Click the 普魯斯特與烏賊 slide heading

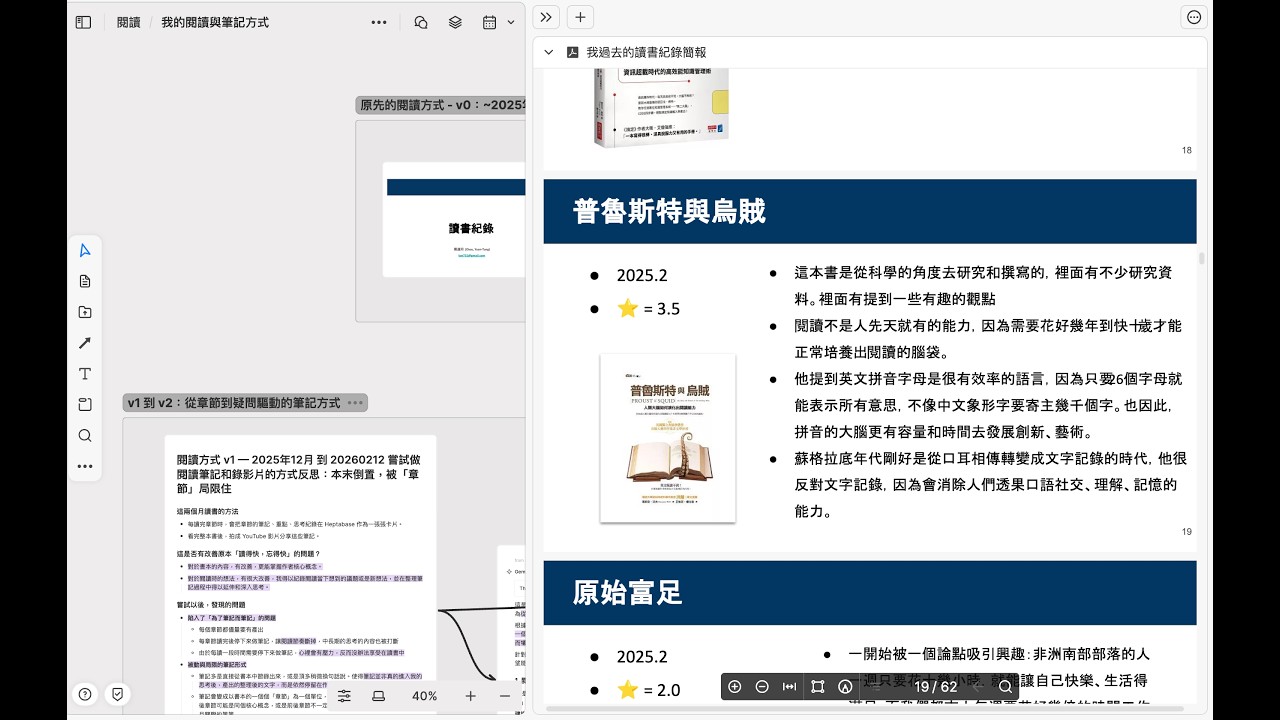pos(669,211)
